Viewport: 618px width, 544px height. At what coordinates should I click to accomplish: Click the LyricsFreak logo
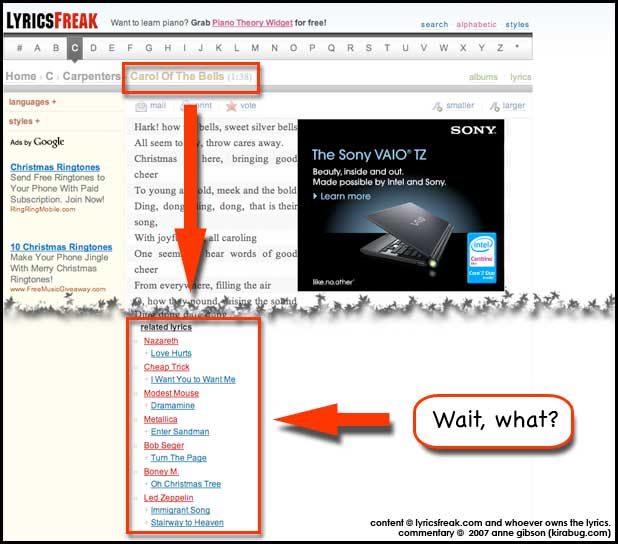52,21
